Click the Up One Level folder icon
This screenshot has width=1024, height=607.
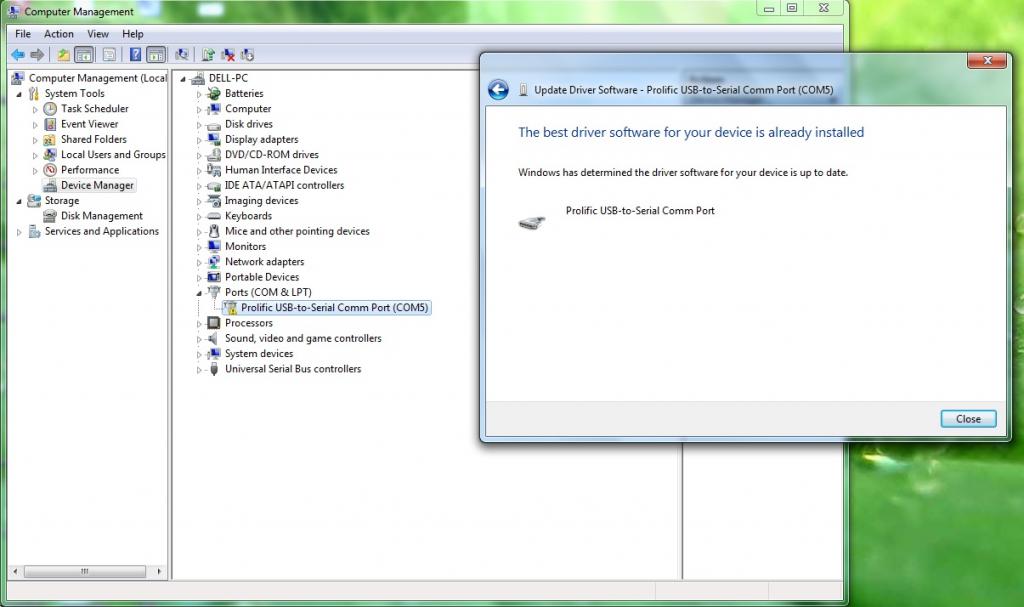63,55
